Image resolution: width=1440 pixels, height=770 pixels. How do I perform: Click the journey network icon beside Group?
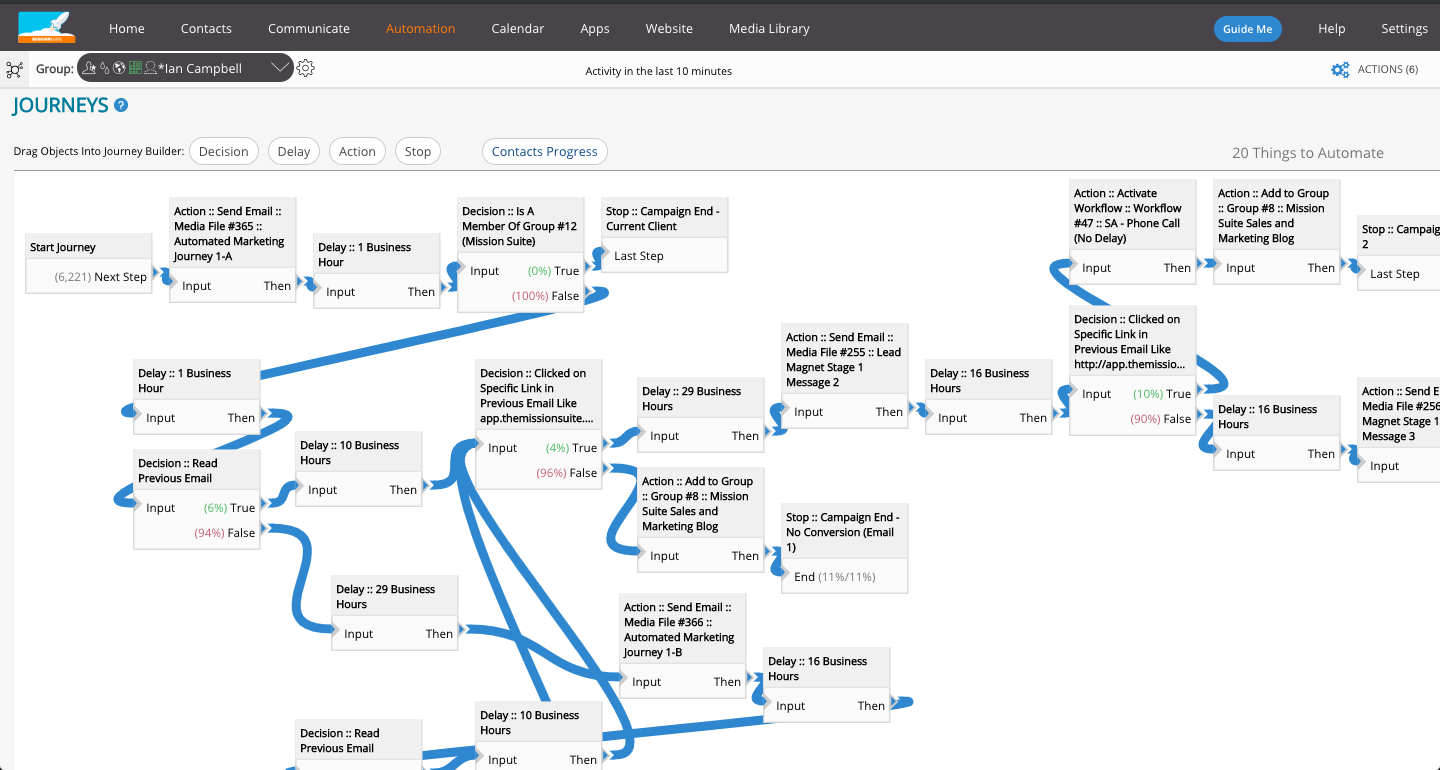(x=14, y=68)
